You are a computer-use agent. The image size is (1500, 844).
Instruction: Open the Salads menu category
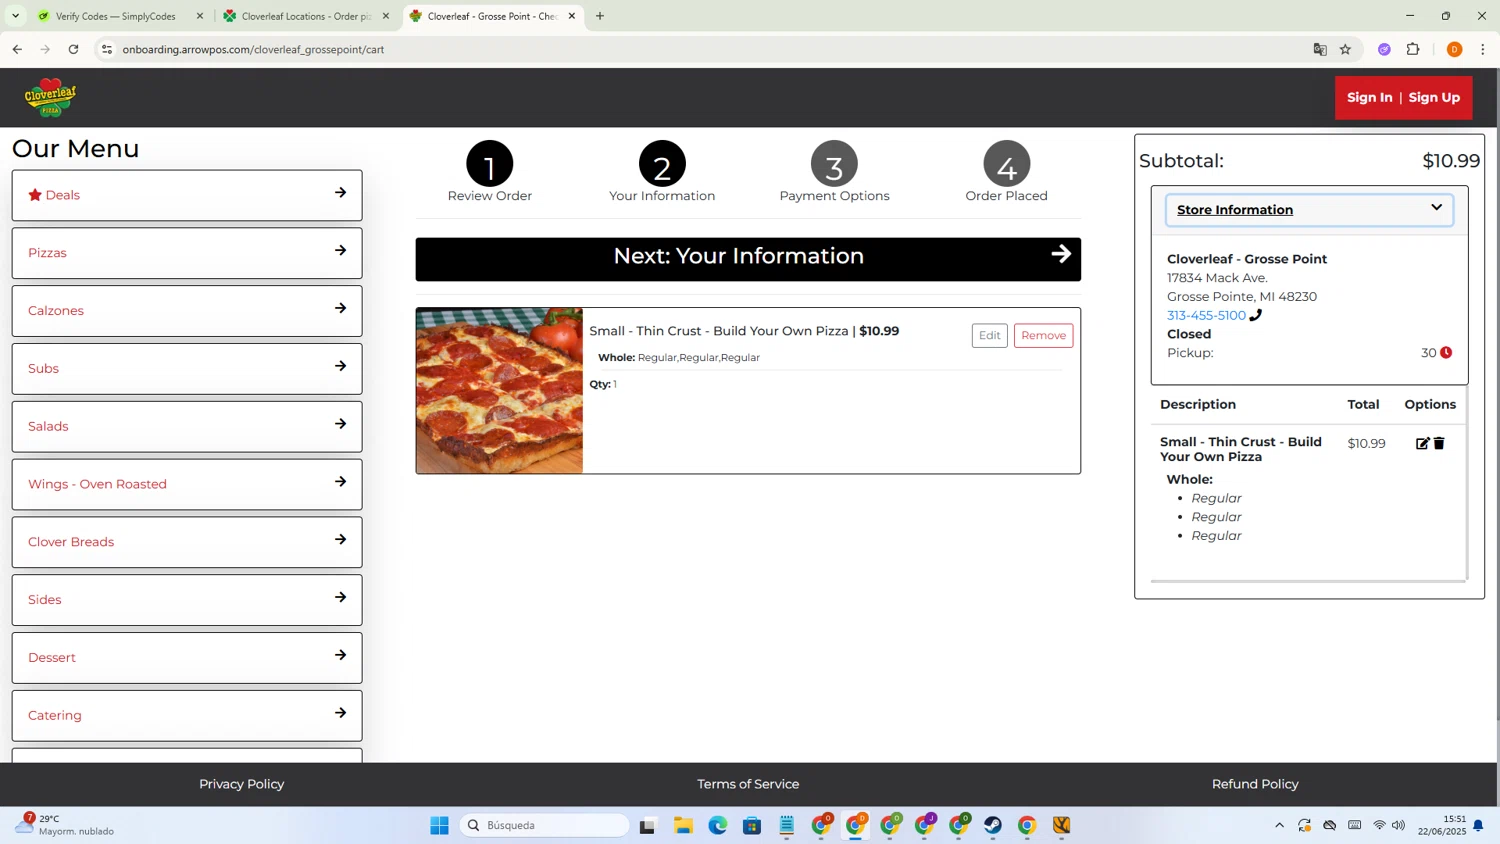[187, 426]
